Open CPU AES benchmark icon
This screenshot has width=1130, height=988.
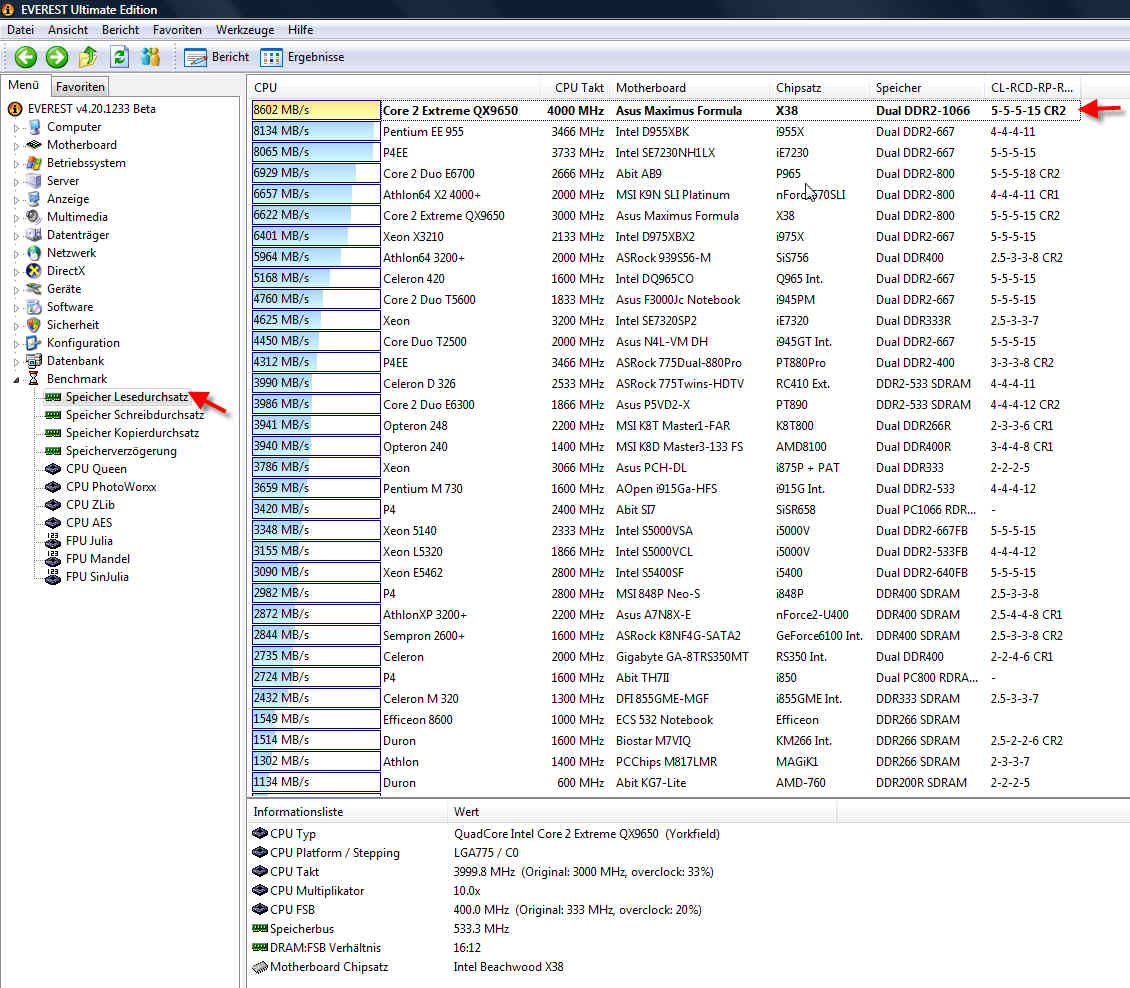(x=53, y=523)
